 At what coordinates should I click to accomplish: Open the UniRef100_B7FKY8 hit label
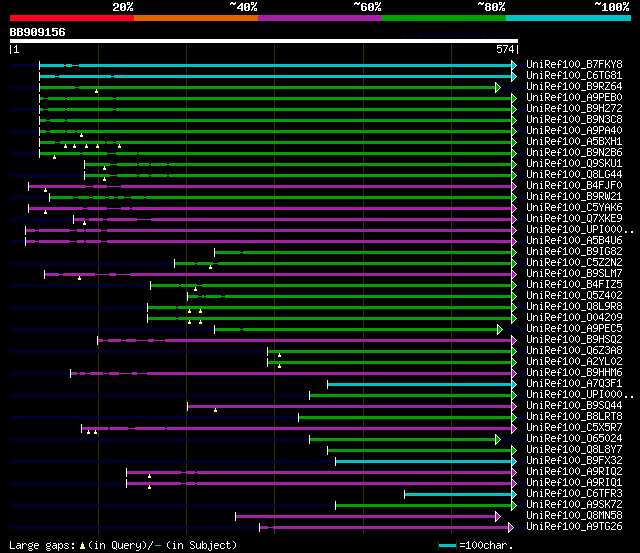tap(574, 64)
